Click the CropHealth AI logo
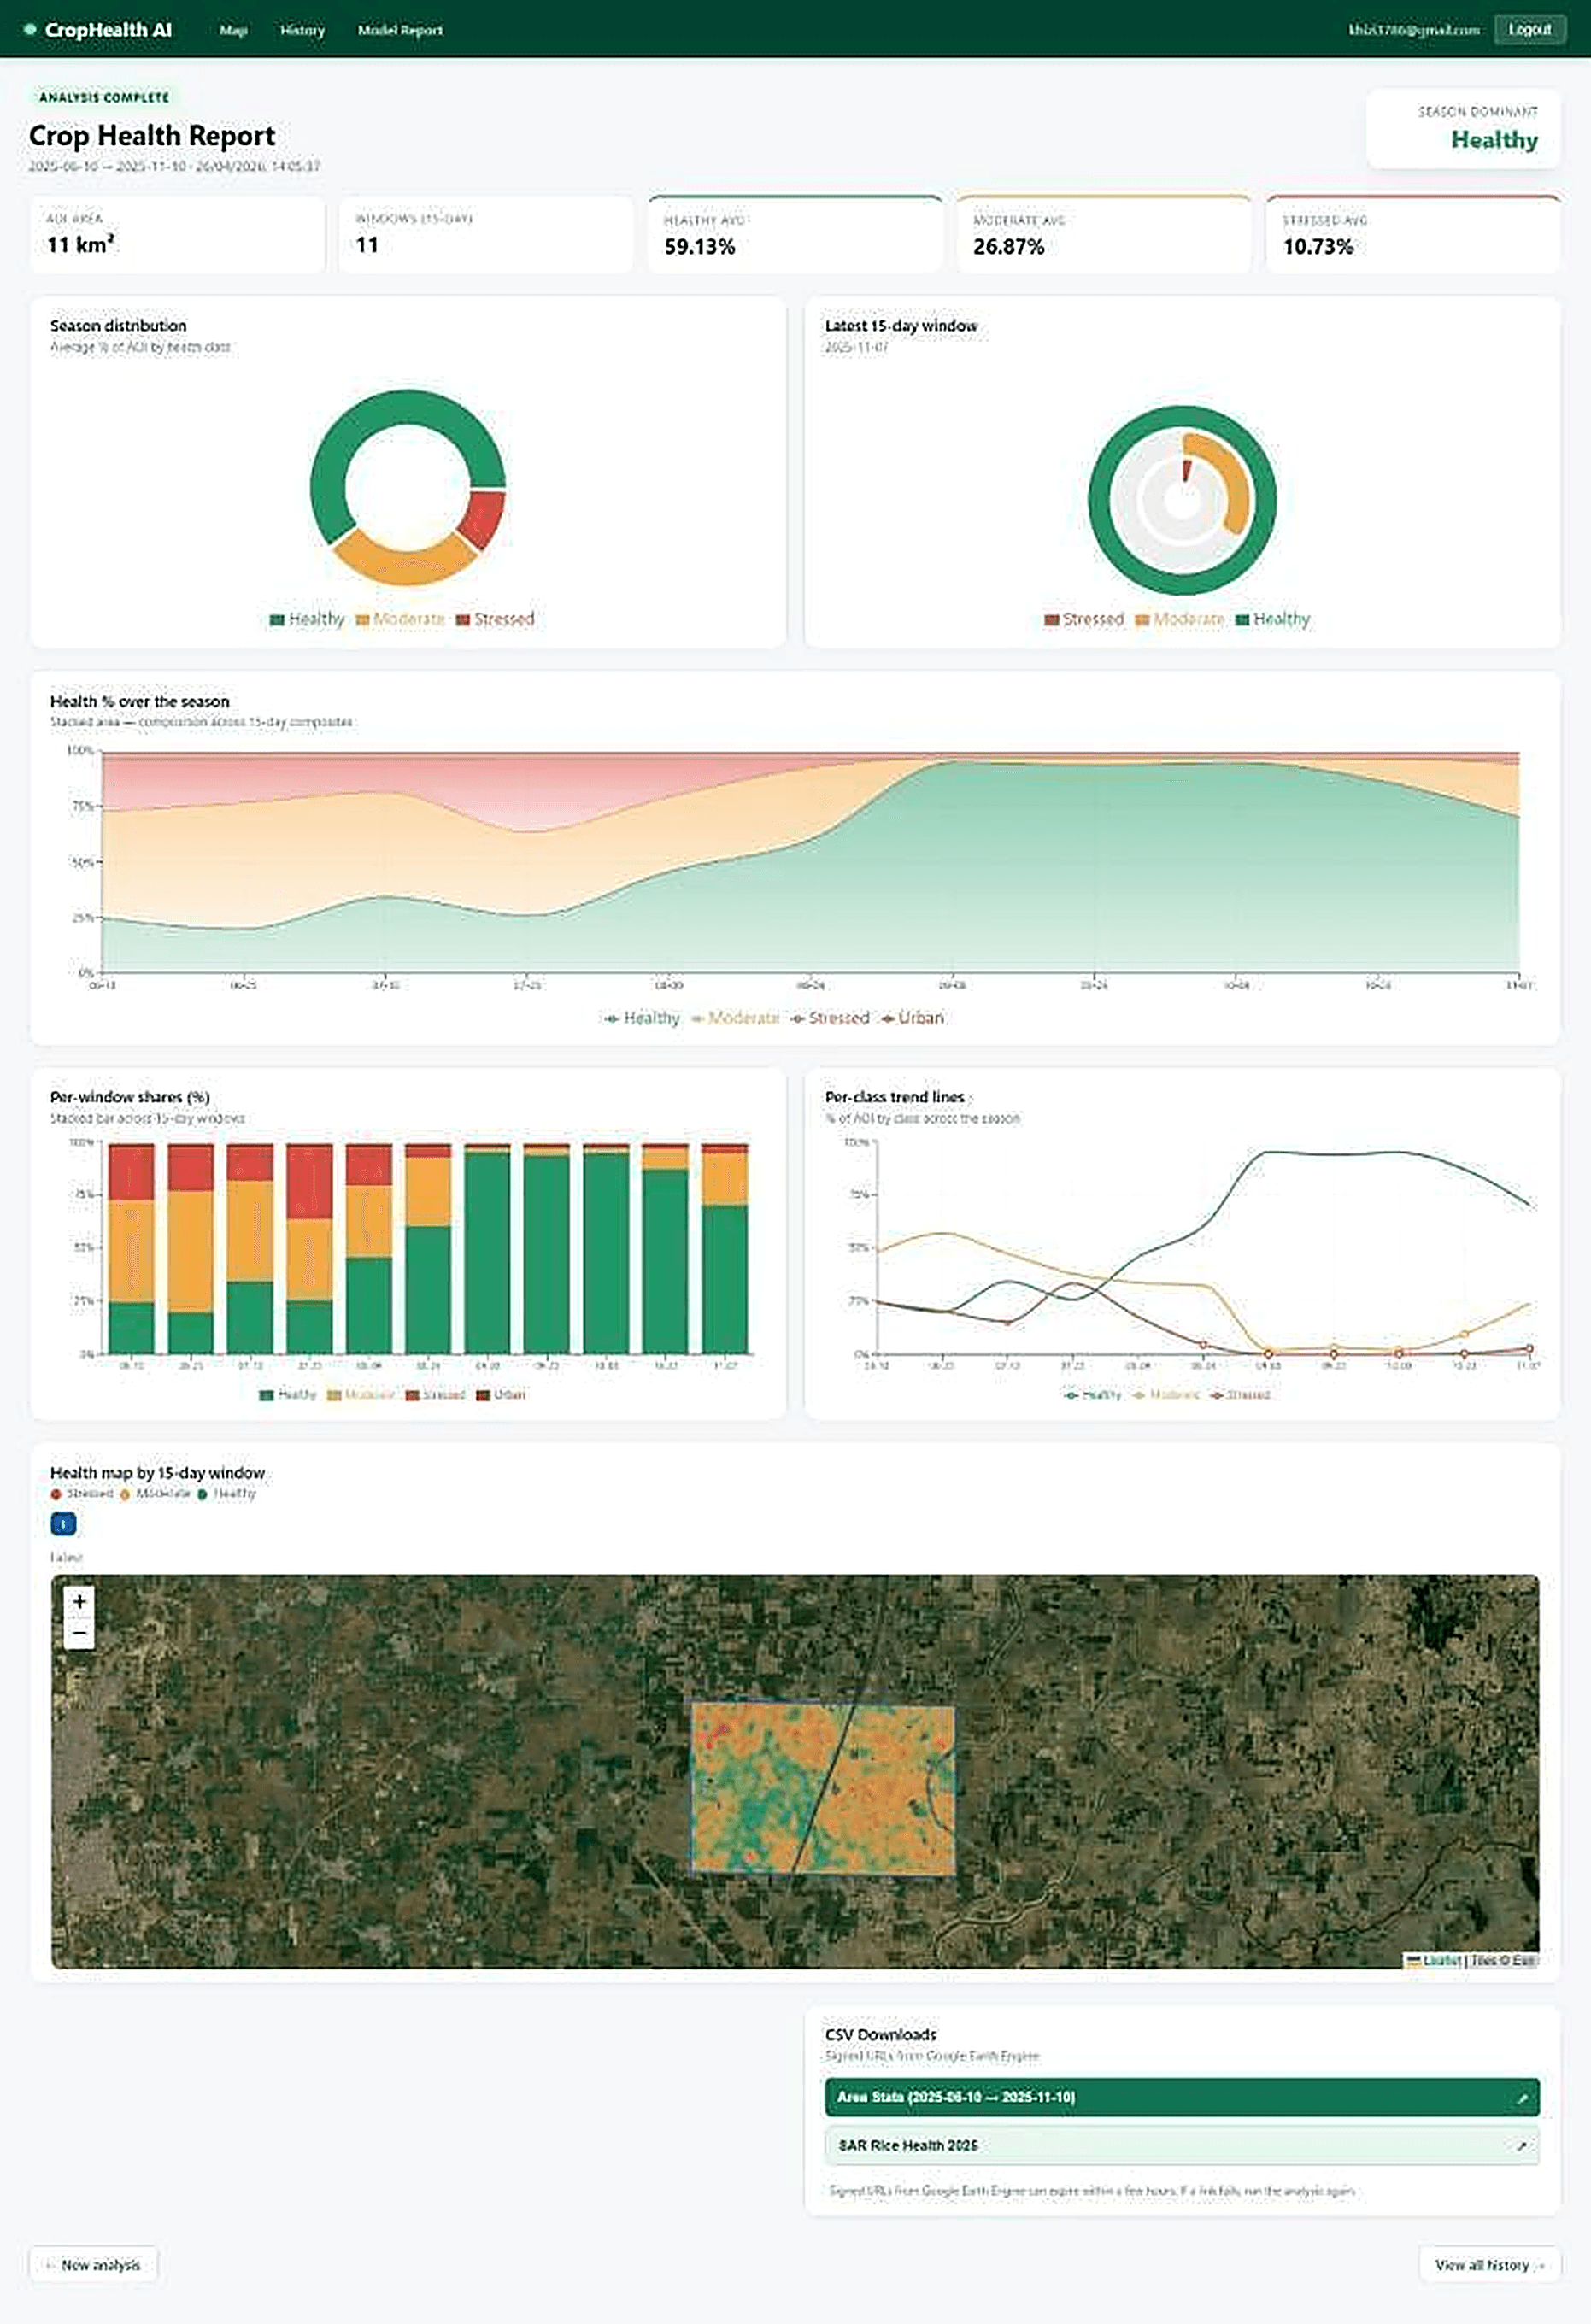The height and width of the screenshot is (2324, 1591). 99,30
